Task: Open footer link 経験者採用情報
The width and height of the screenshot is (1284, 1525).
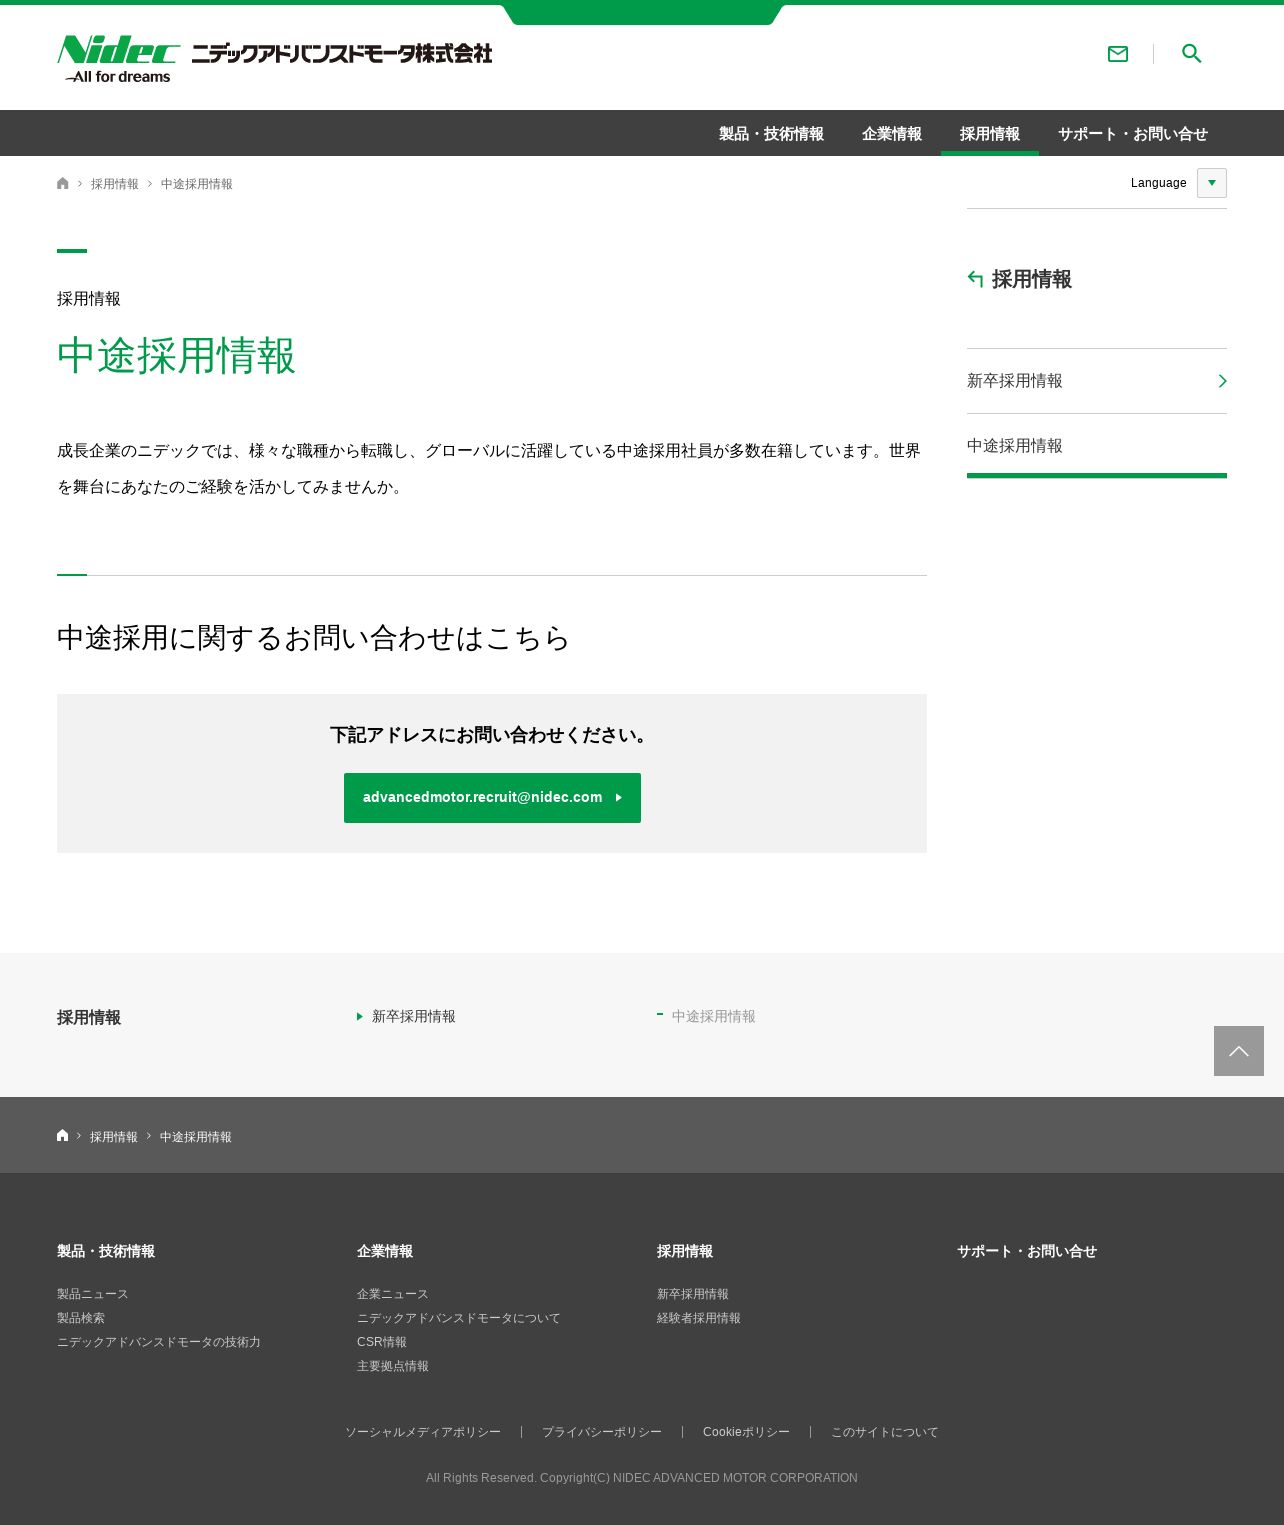Action: (x=699, y=1318)
